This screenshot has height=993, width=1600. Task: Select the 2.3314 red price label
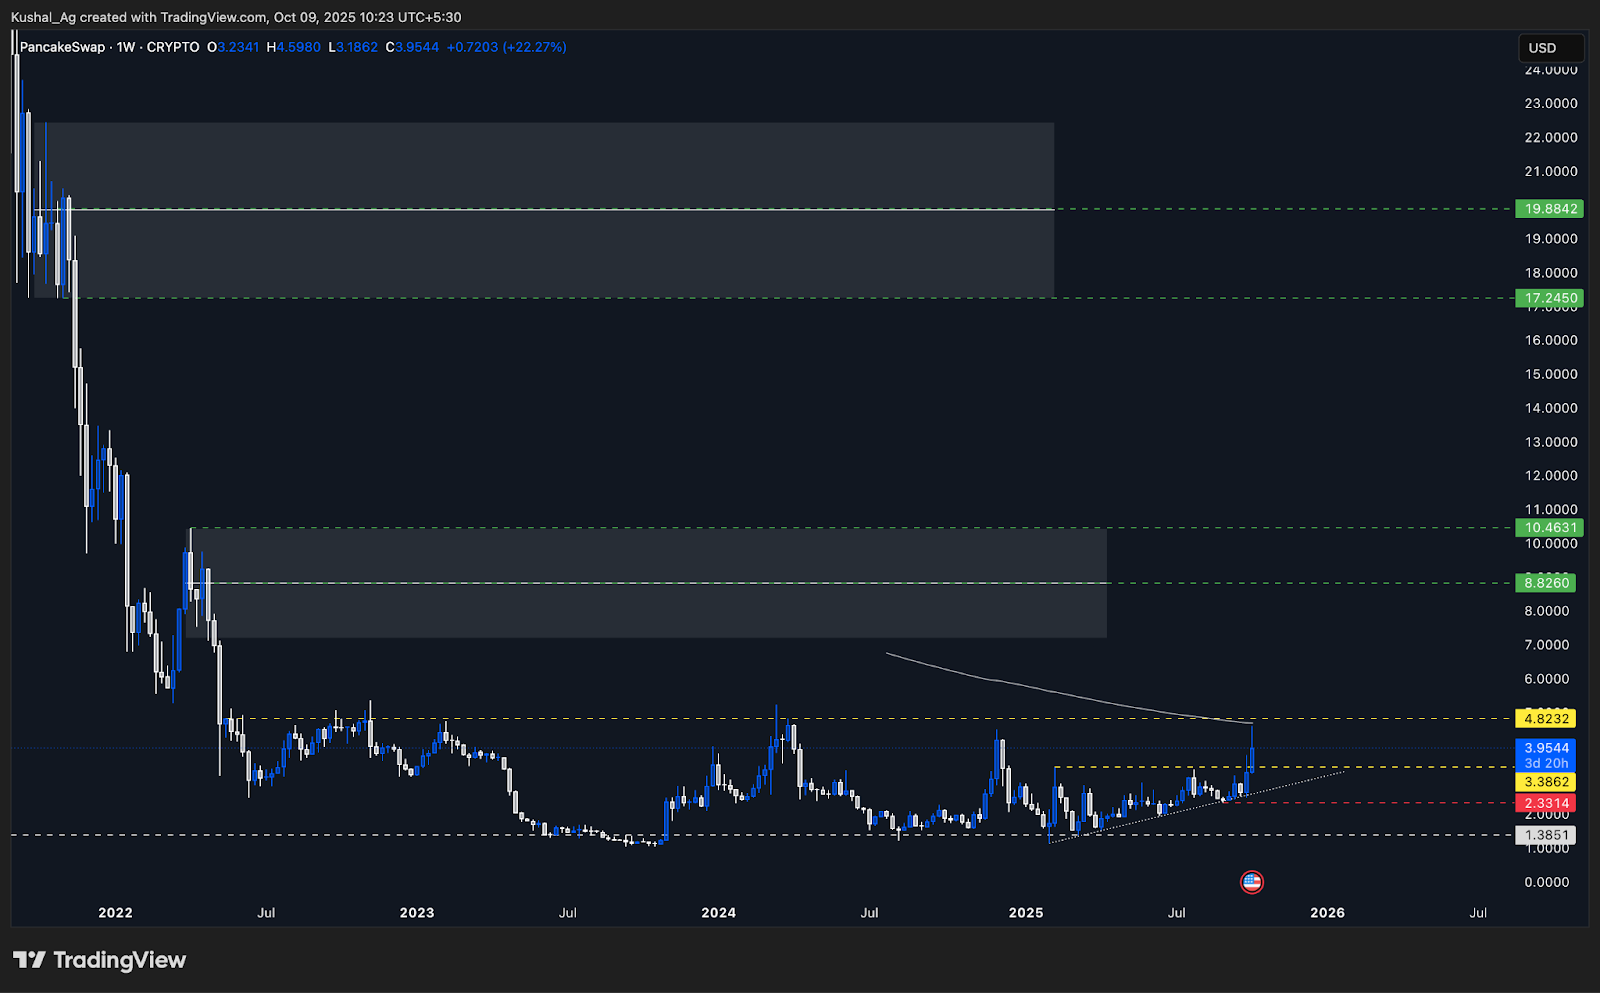coord(1546,803)
